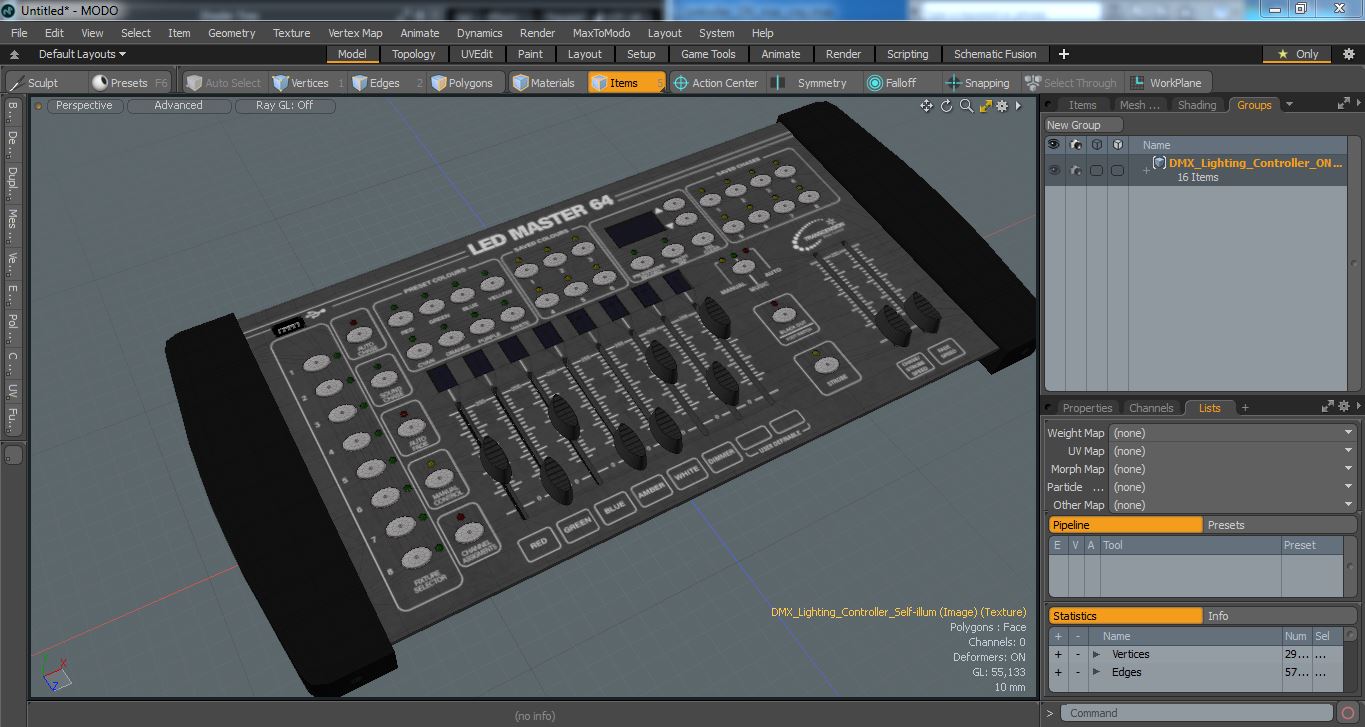Switch to Edges selection mode

(x=386, y=83)
